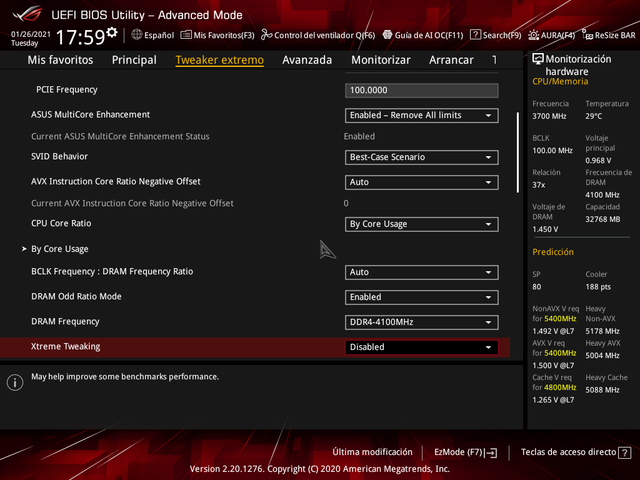The height and width of the screenshot is (480, 640).
Task: Click the ROG logo
Action: coord(27,14)
